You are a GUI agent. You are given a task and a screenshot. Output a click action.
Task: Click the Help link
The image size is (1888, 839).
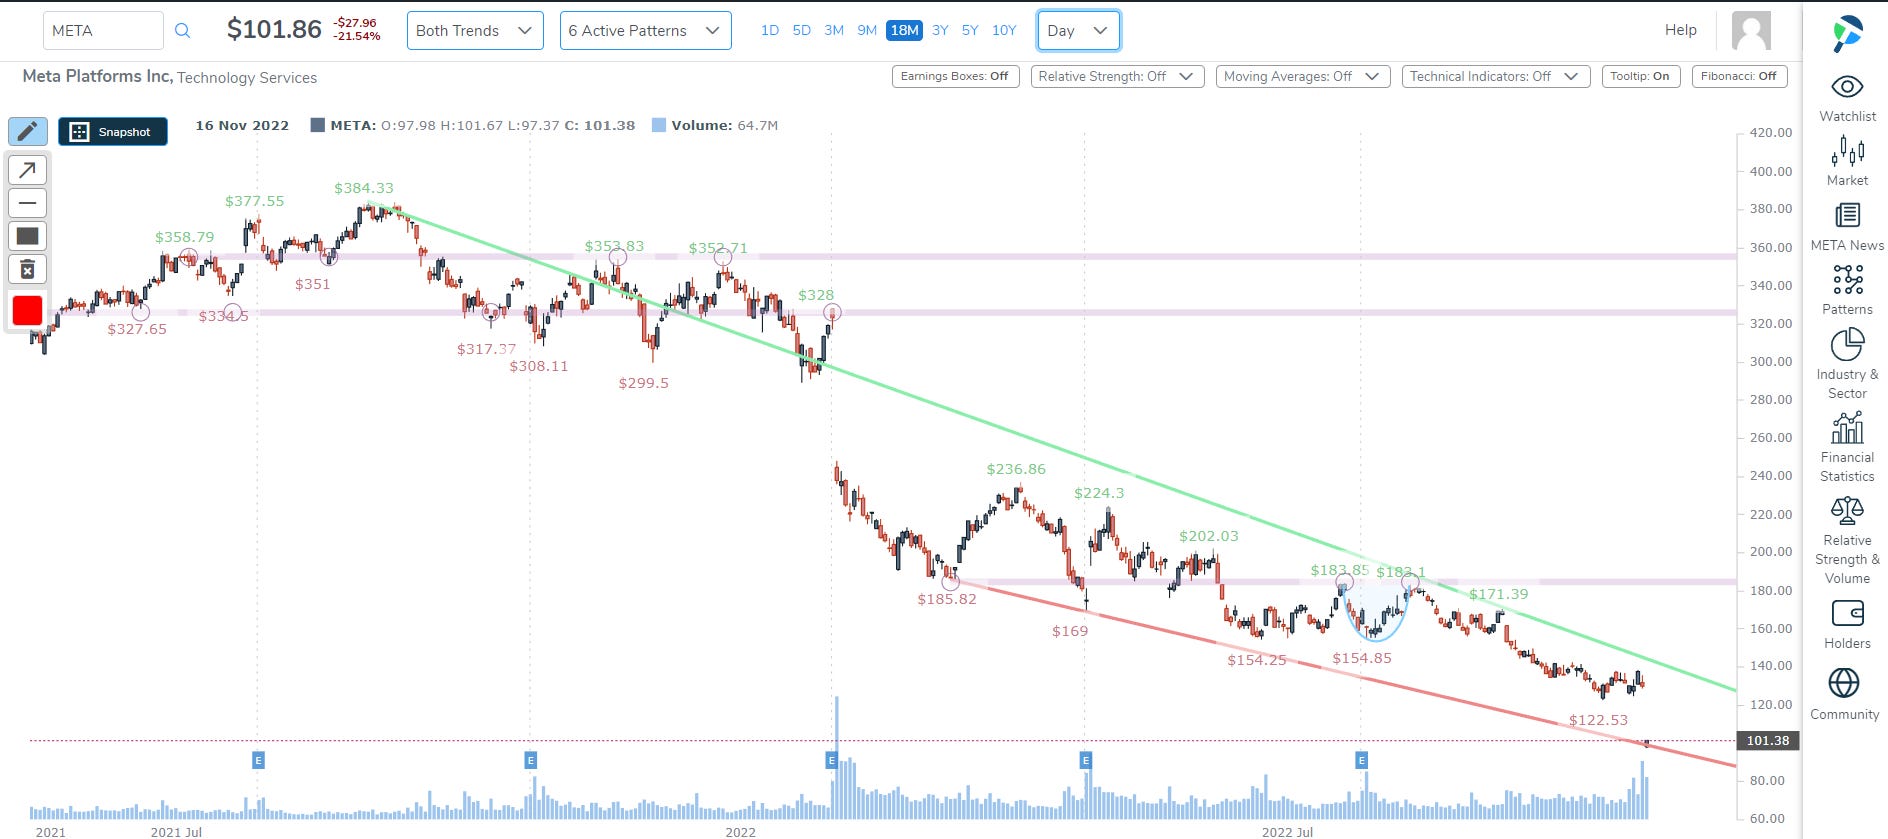1681,30
